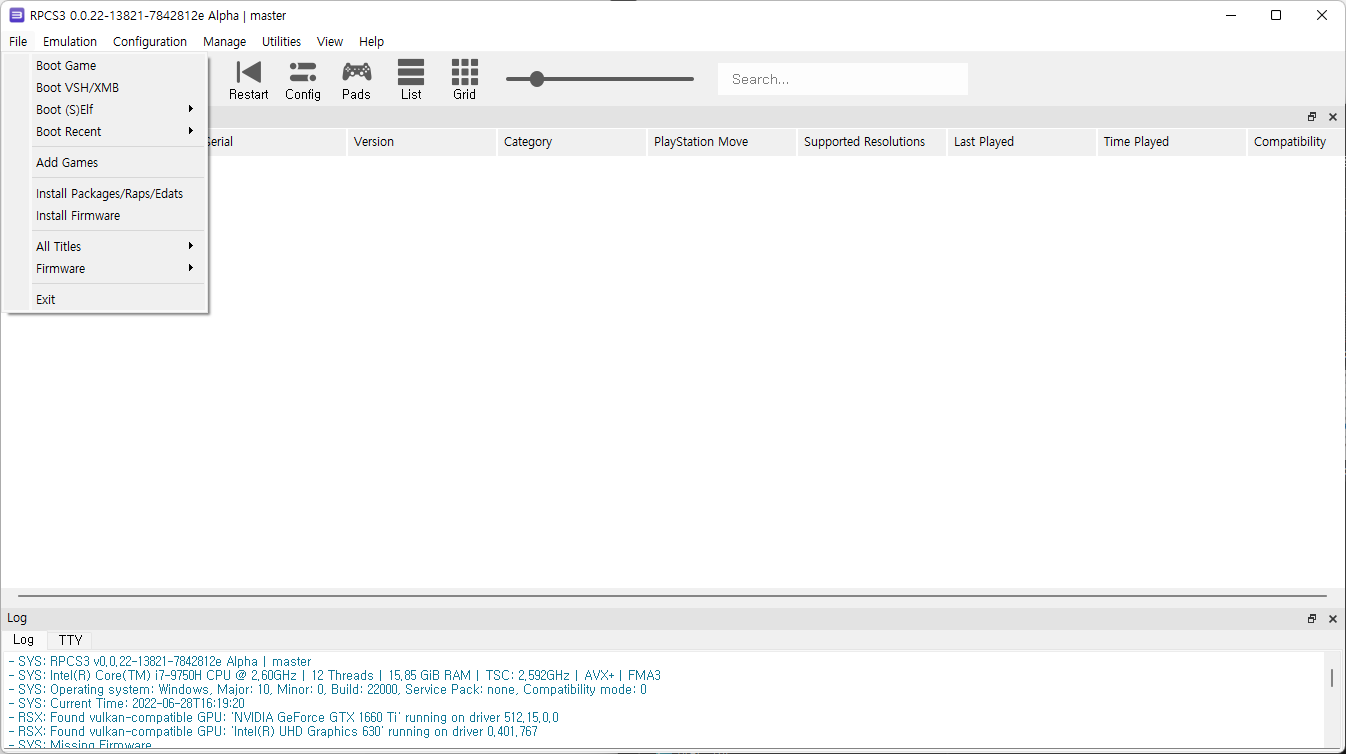Close the Log panel
Viewport: 1346px width, 754px height.
click(x=1333, y=619)
